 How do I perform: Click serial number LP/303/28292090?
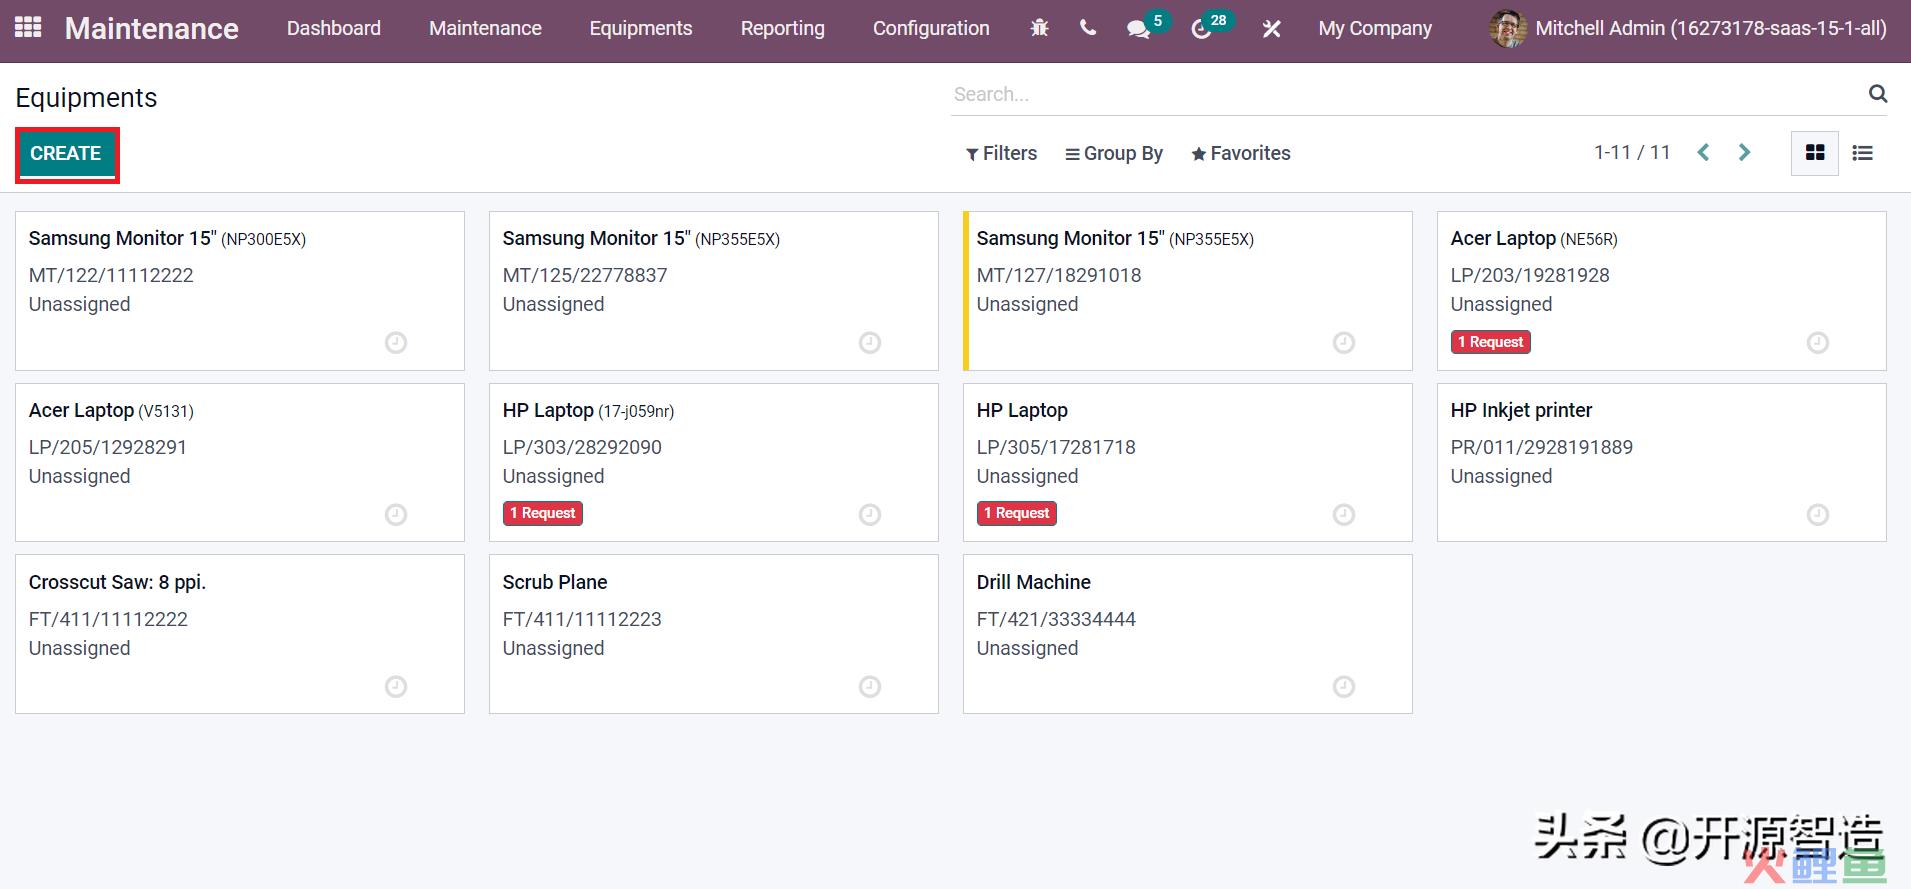[582, 447]
